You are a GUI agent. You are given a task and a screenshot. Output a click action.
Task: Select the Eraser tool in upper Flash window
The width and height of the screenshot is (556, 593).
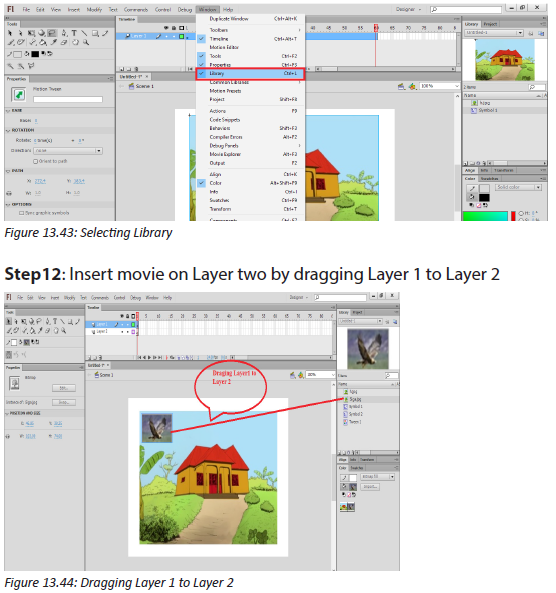(x=64, y=43)
